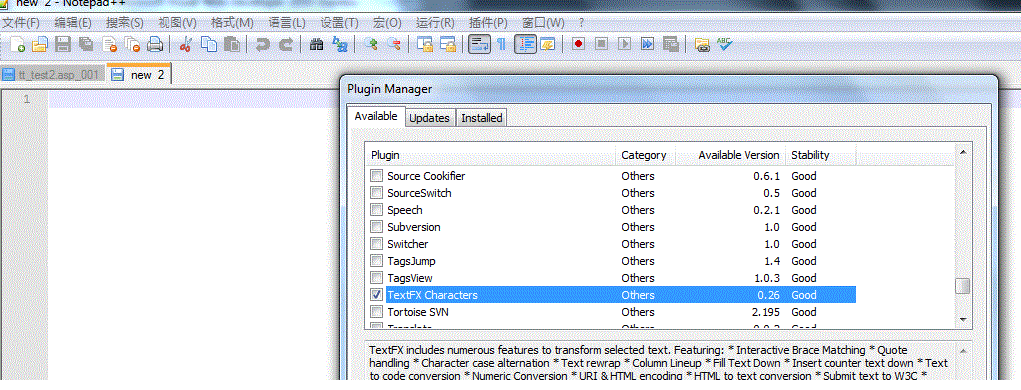This screenshot has width=1021, height=390.
Task: Click the Open file folder icon
Action: click(x=40, y=44)
